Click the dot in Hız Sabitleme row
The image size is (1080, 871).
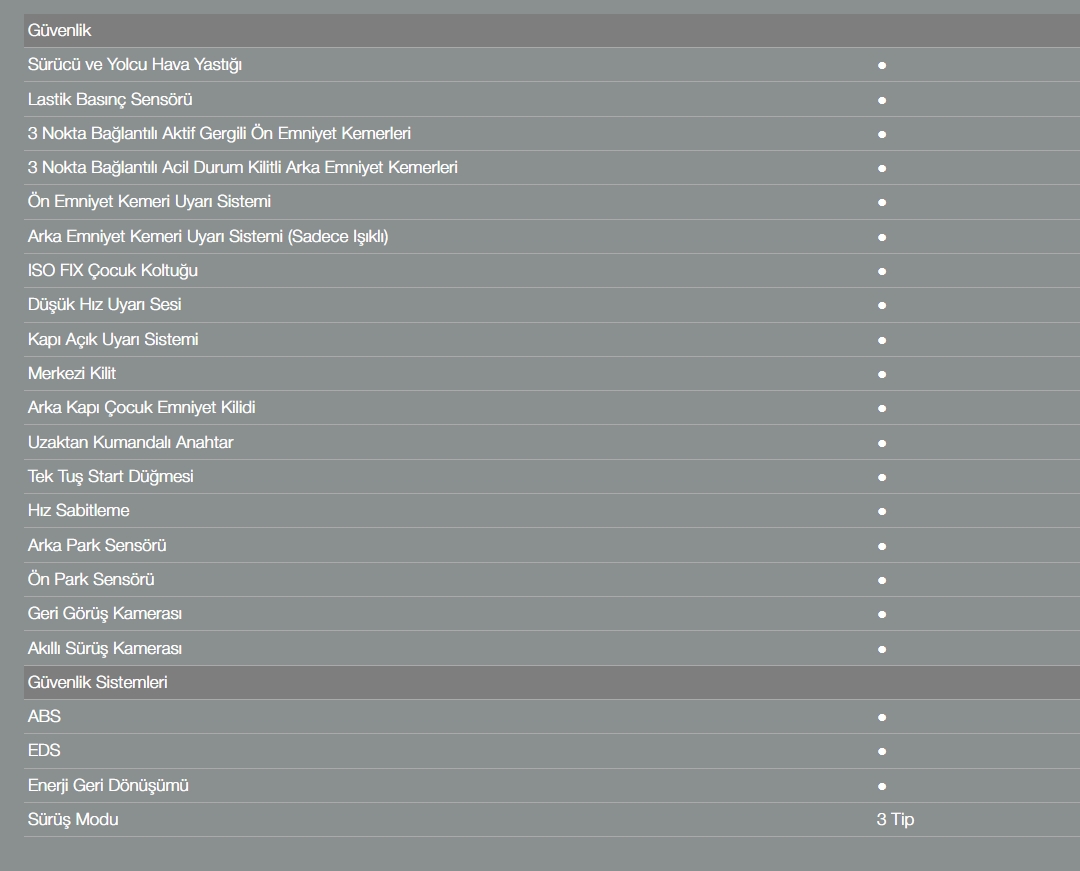point(882,512)
